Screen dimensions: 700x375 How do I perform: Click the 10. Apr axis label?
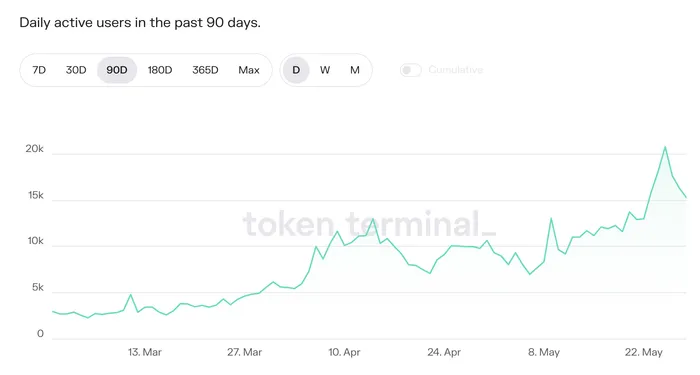tap(344, 352)
